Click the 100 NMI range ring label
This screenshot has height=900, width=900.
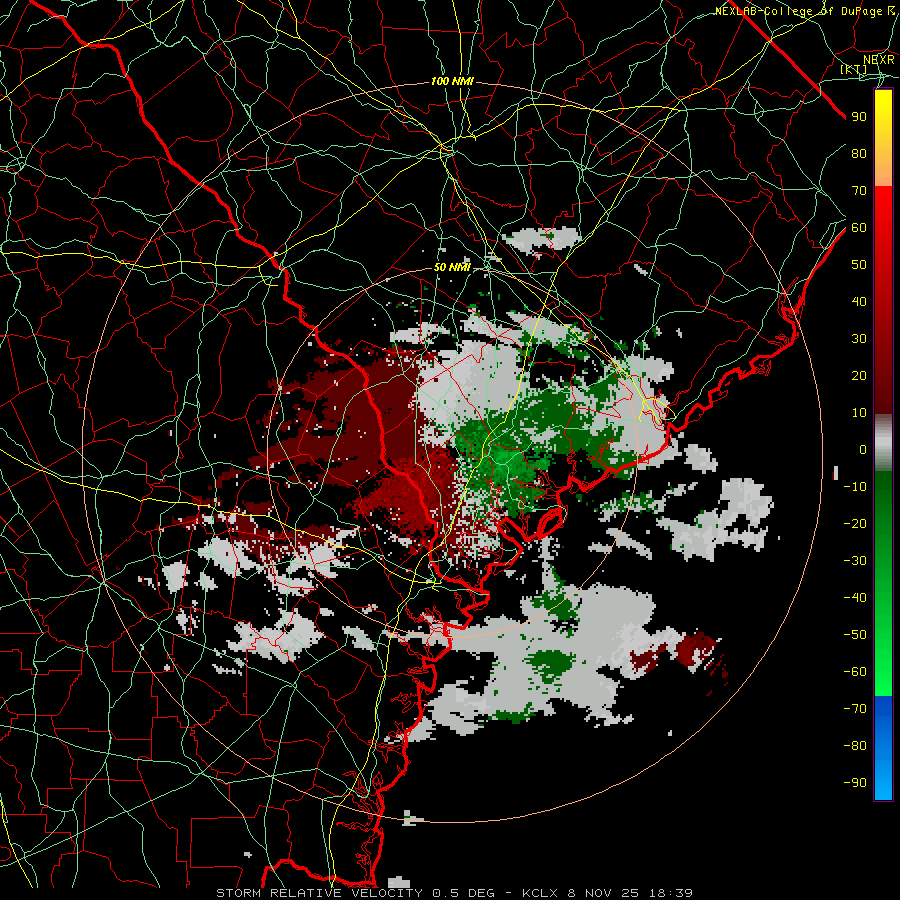tap(452, 82)
